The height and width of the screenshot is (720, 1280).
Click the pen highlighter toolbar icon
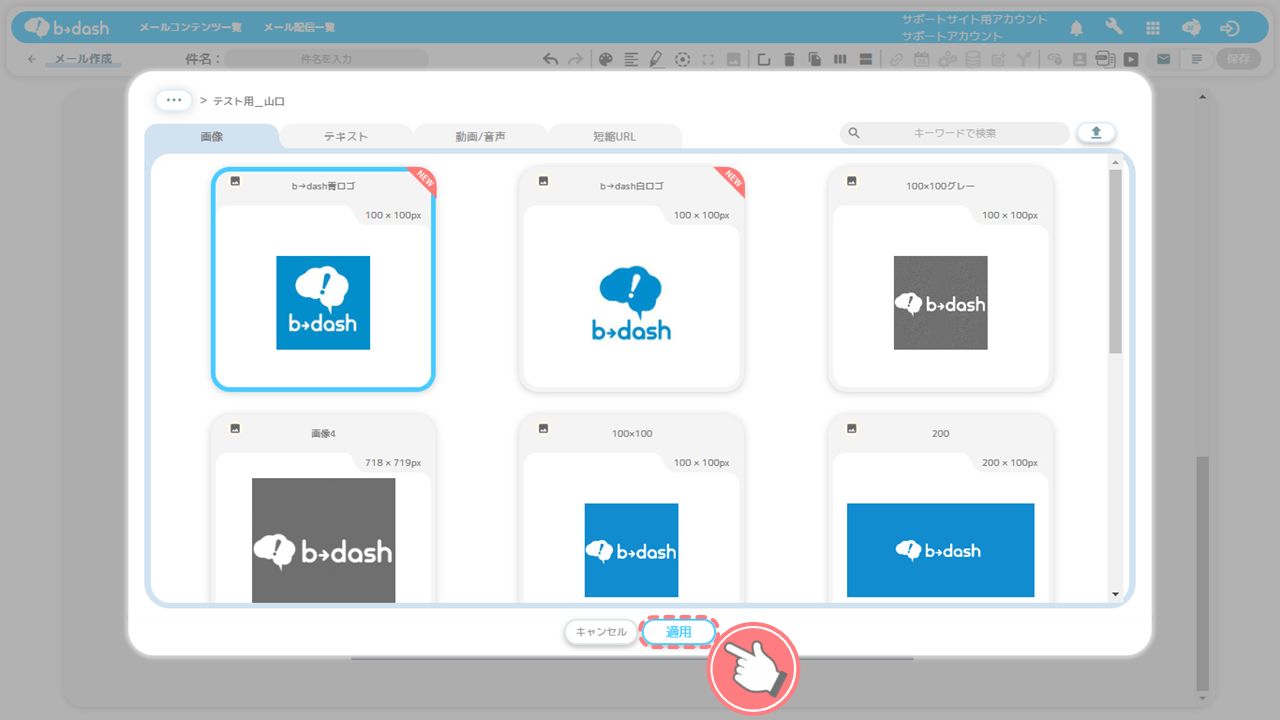pos(656,59)
